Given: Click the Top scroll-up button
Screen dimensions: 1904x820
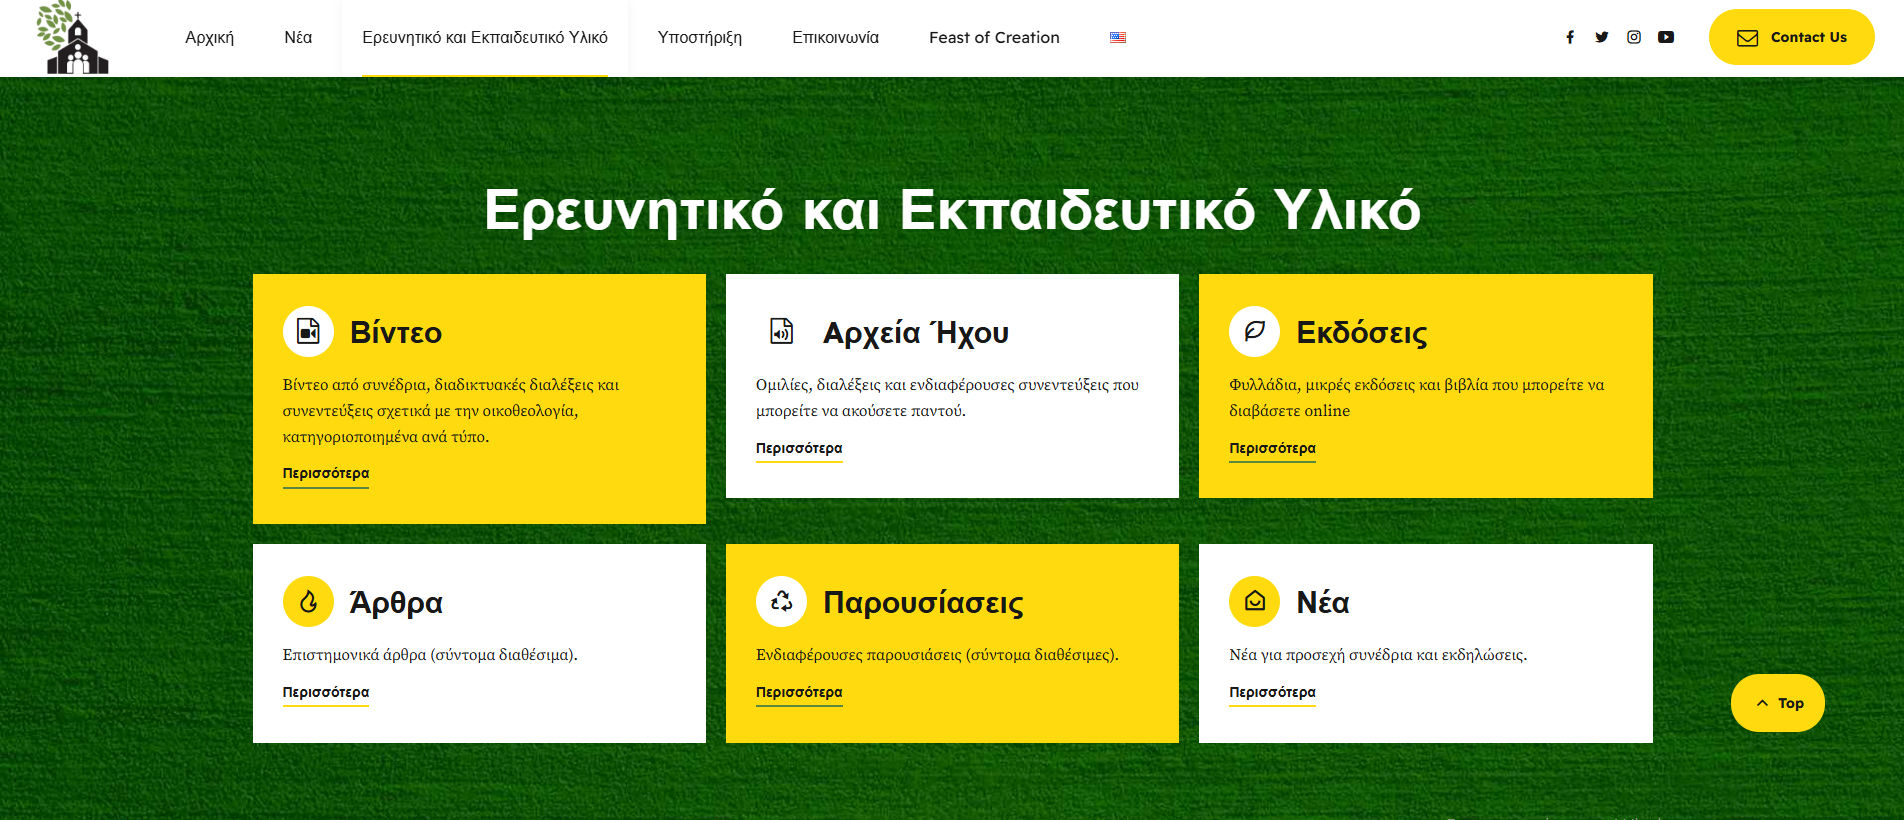Looking at the screenshot, I should [x=1778, y=703].
